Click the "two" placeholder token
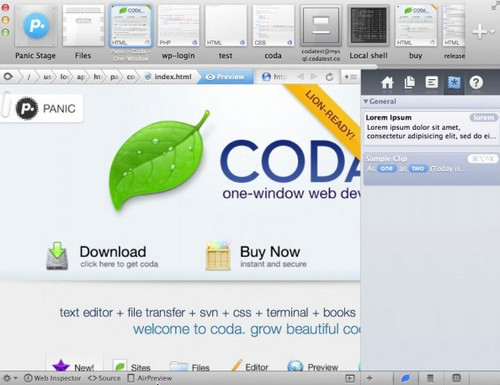500x385 pixels. [x=418, y=169]
